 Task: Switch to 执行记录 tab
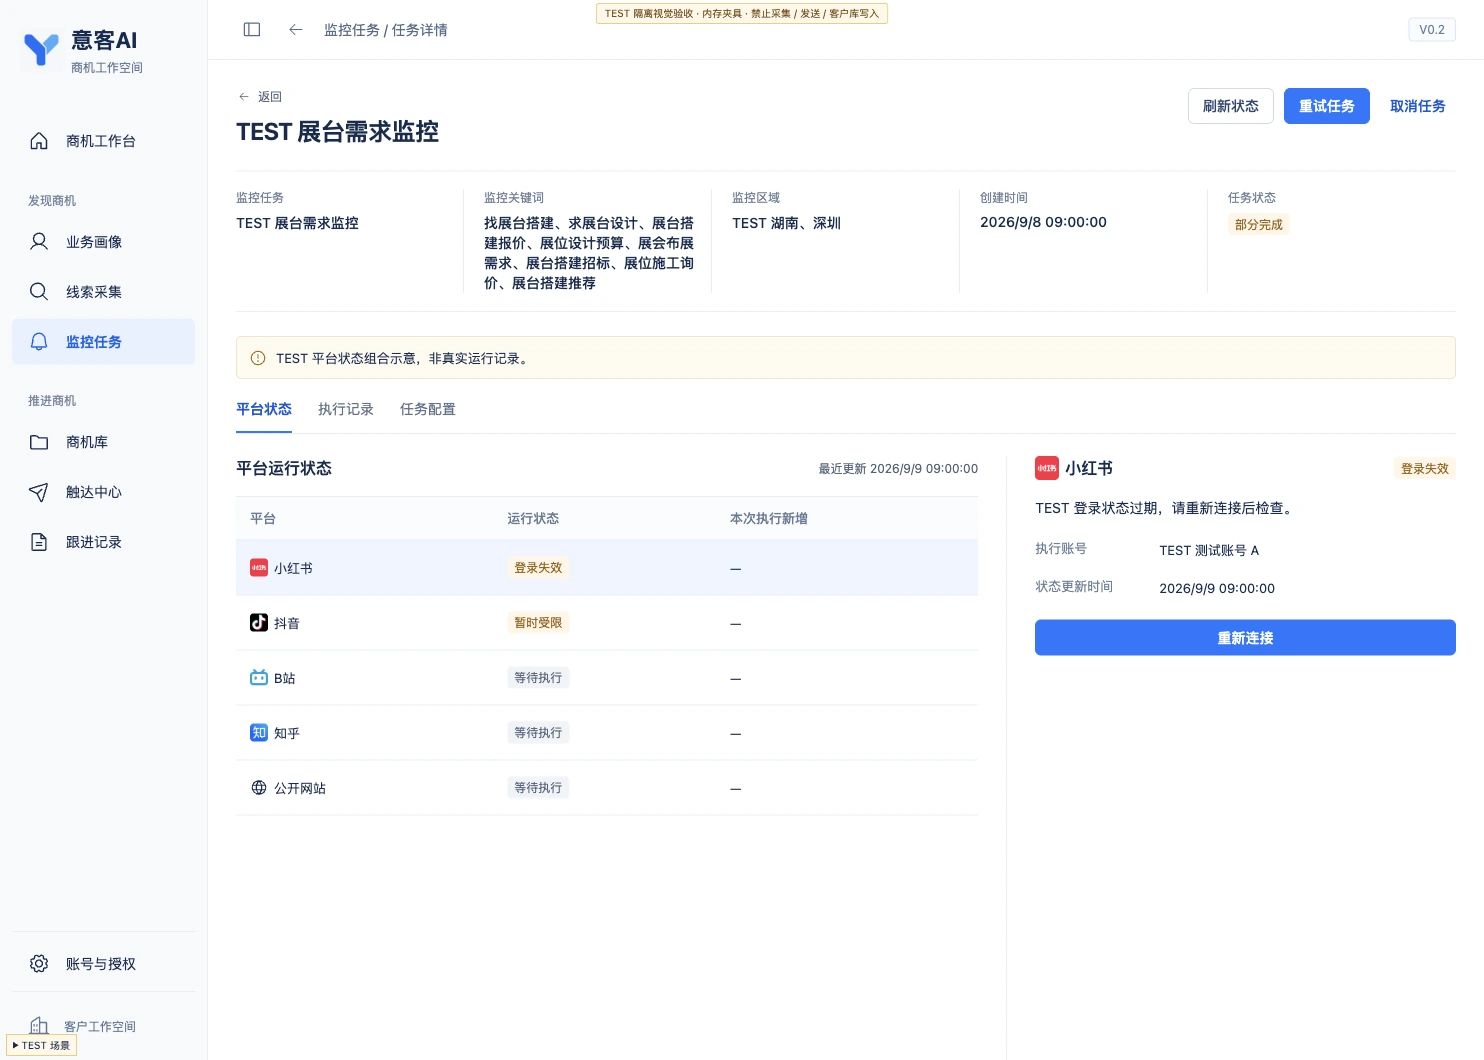pyautogui.click(x=346, y=409)
